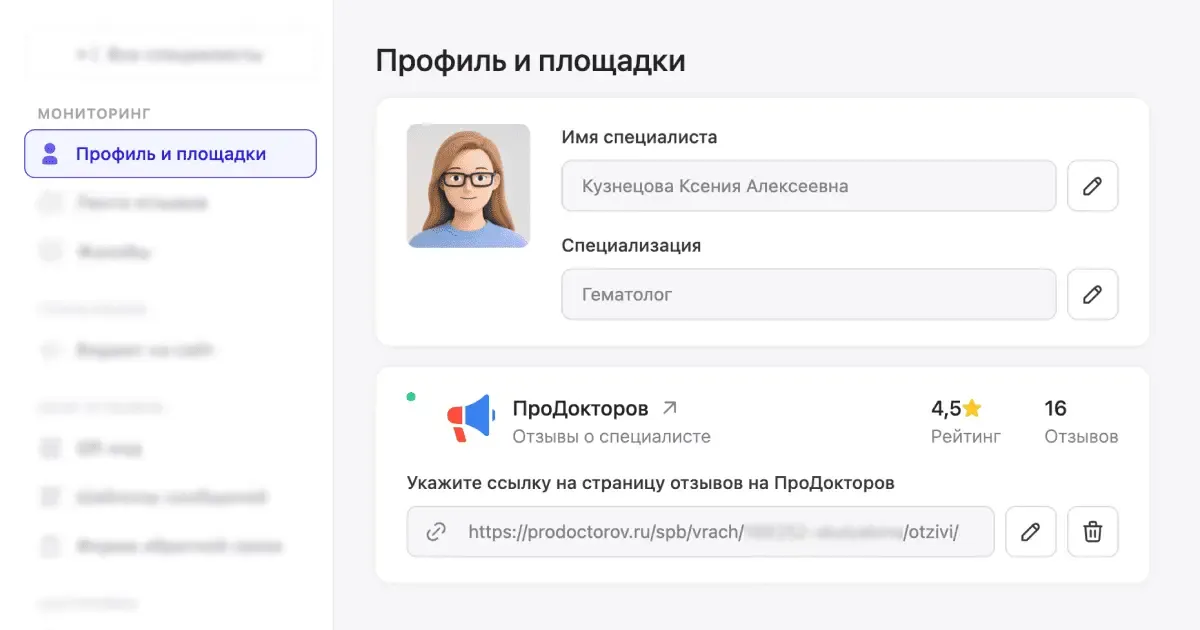Viewport: 1200px width, 630px height.
Task: Click the 4,5 rating value
Action: (946, 408)
